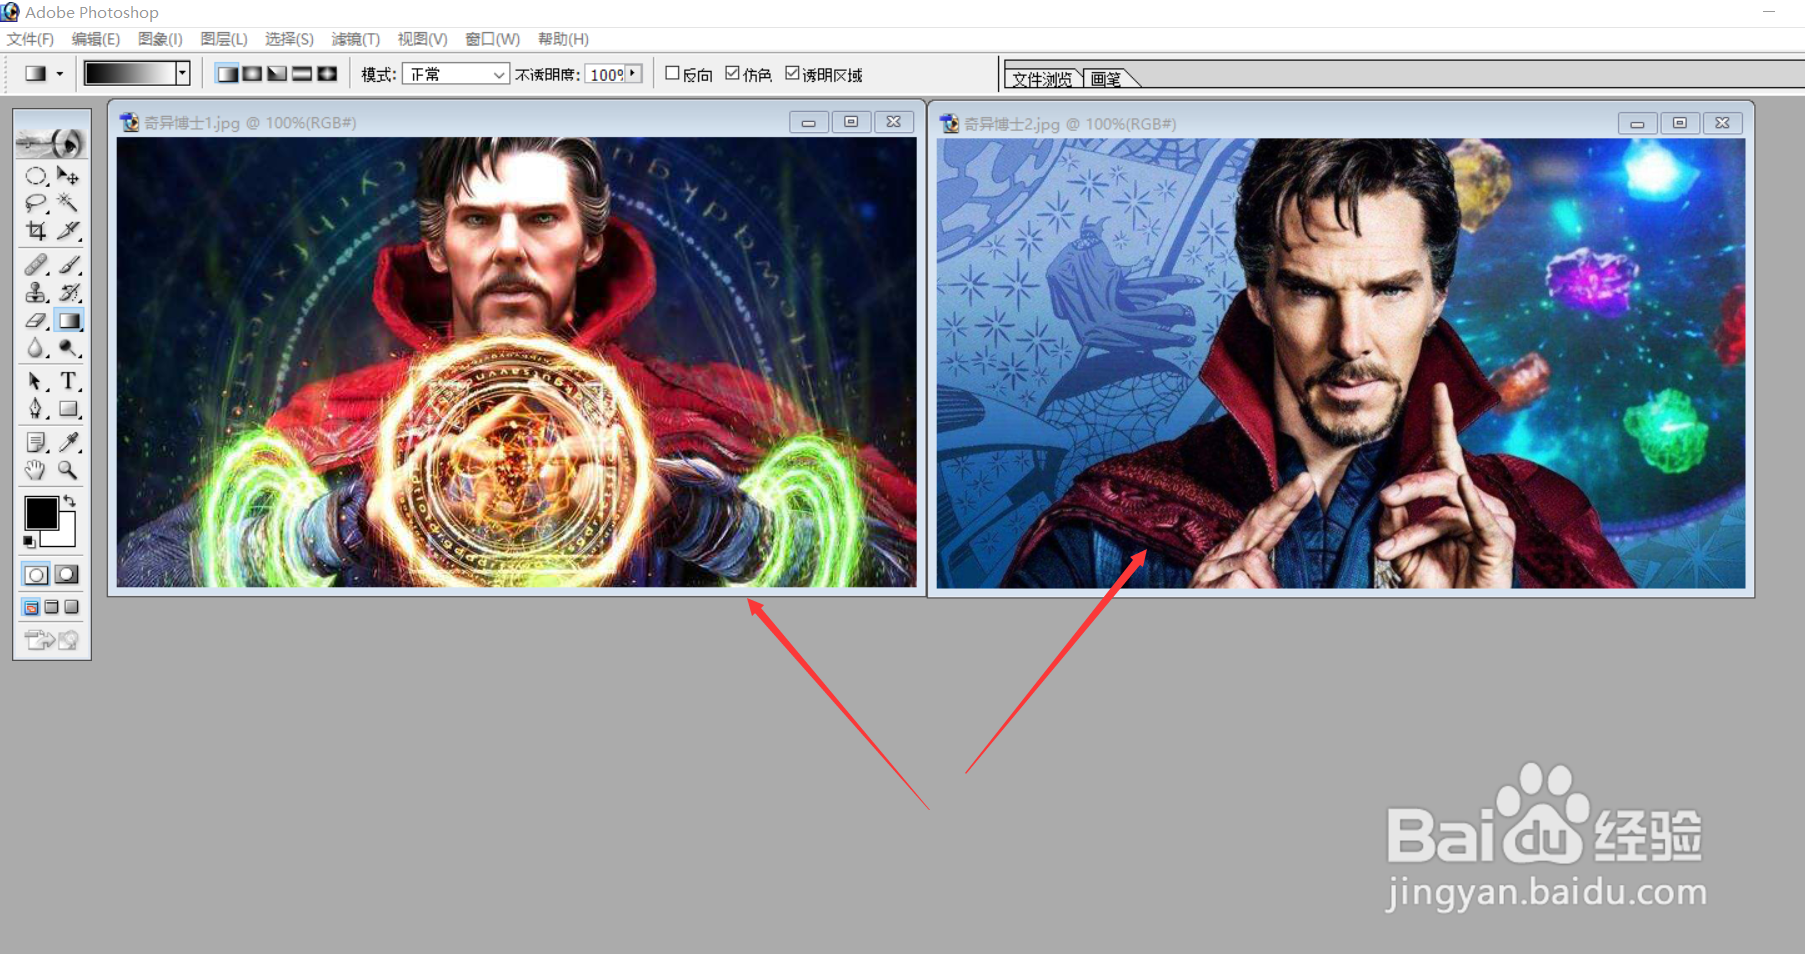The width and height of the screenshot is (1805, 954).
Task: Select the Blur tool
Action: coord(36,348)
